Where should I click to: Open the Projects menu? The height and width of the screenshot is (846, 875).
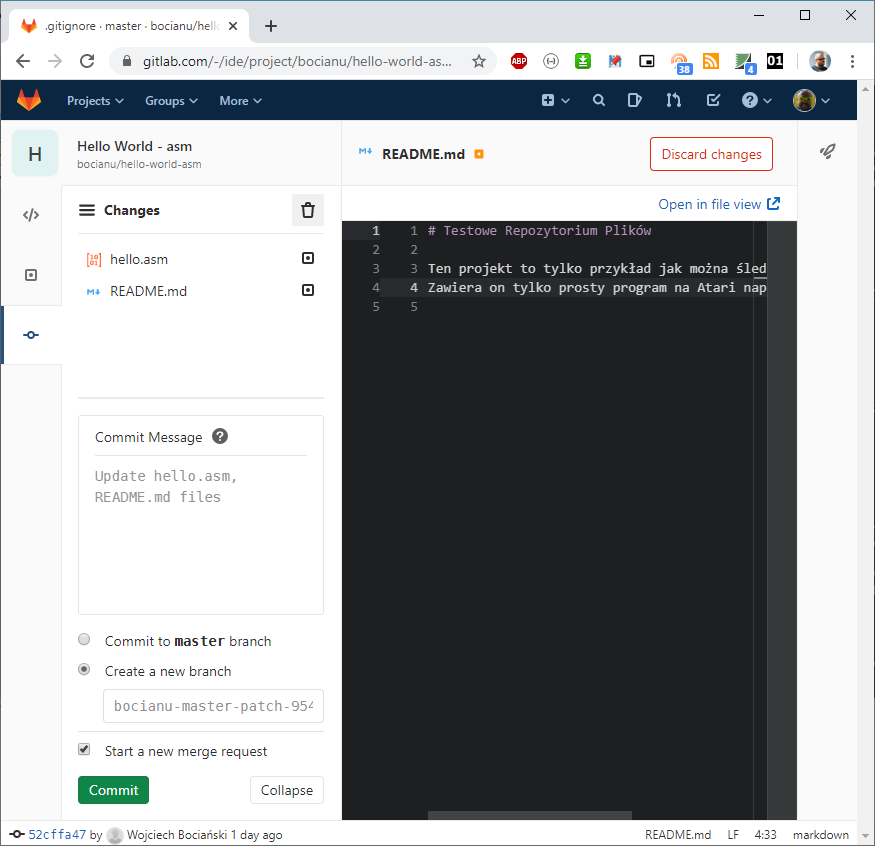click(94, 100)
